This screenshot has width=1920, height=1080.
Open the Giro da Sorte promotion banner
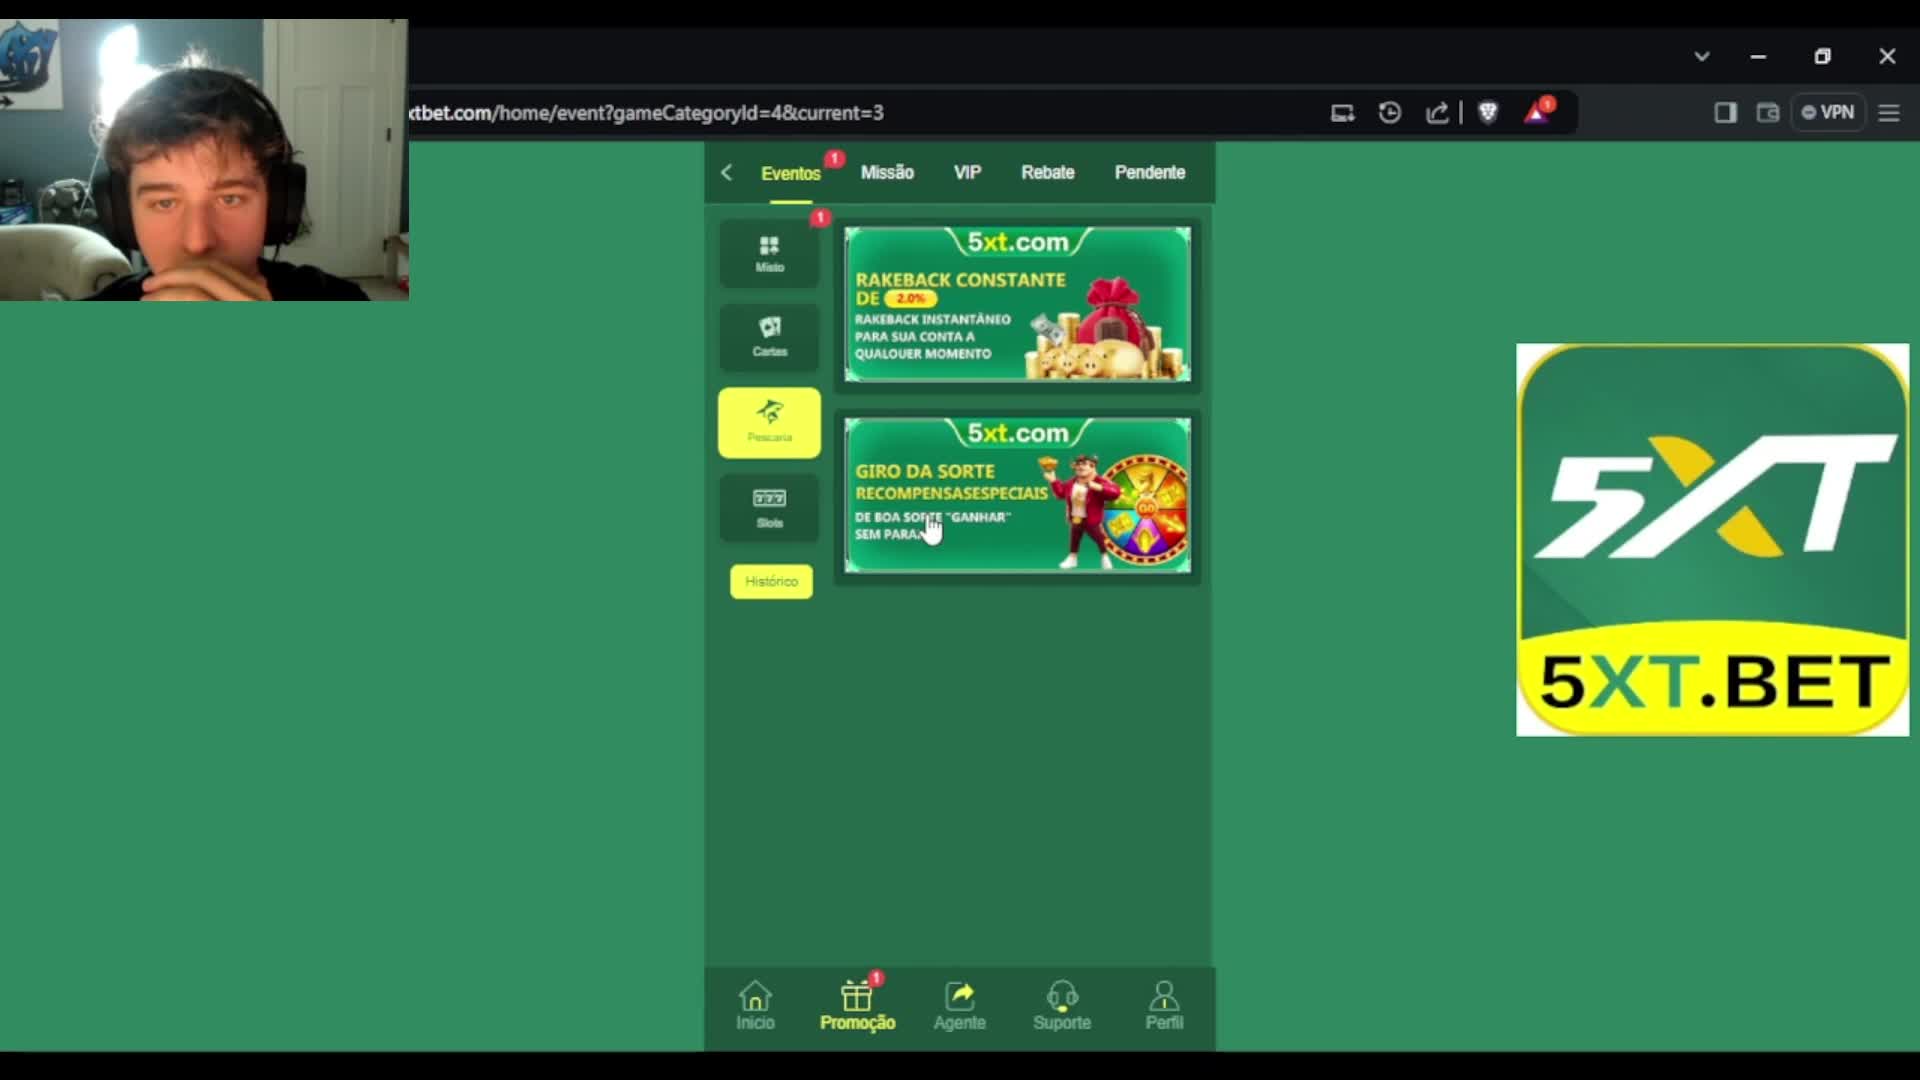pyautogui.click(x=1017, y=495)
